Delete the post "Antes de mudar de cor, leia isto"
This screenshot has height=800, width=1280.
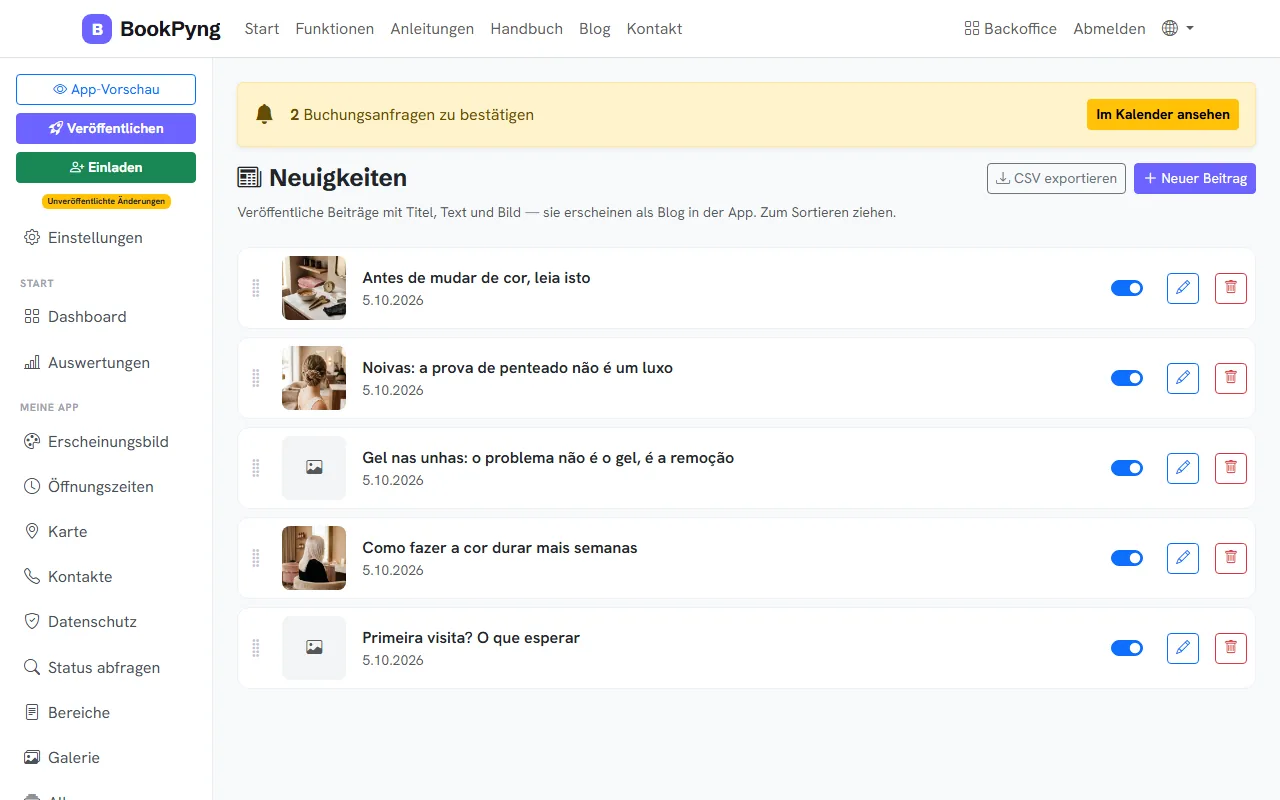1231,288
